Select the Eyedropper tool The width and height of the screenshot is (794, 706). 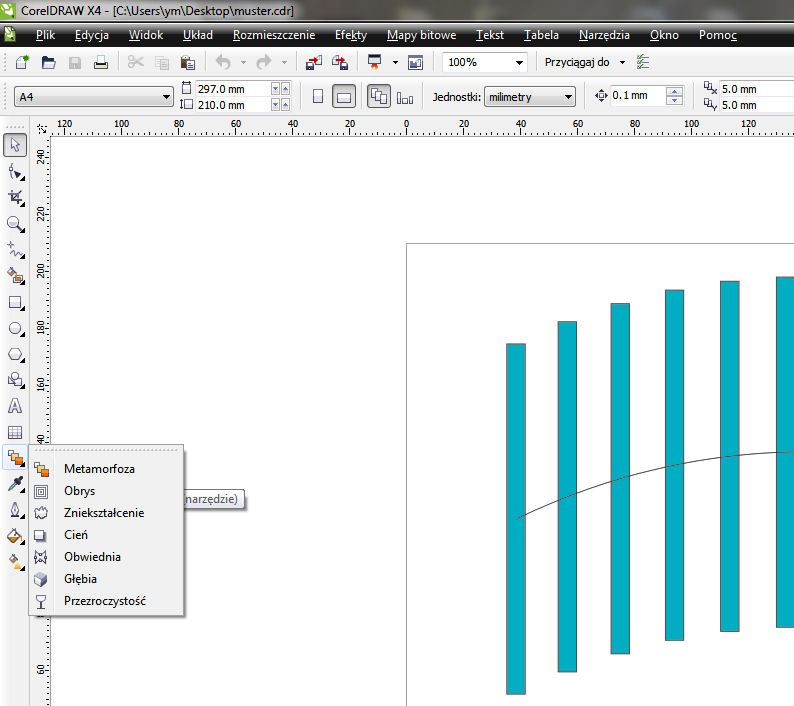tap(15, 484)
